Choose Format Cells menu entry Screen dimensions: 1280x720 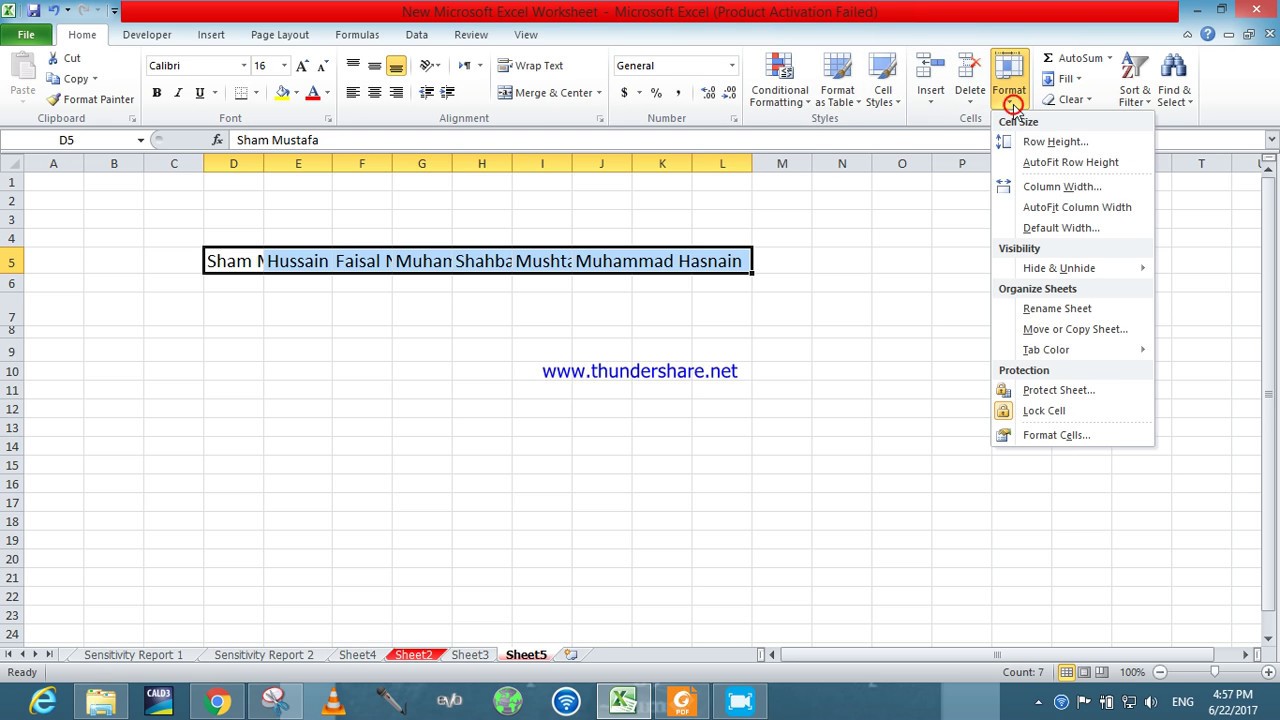click(x=1073, y=435)
